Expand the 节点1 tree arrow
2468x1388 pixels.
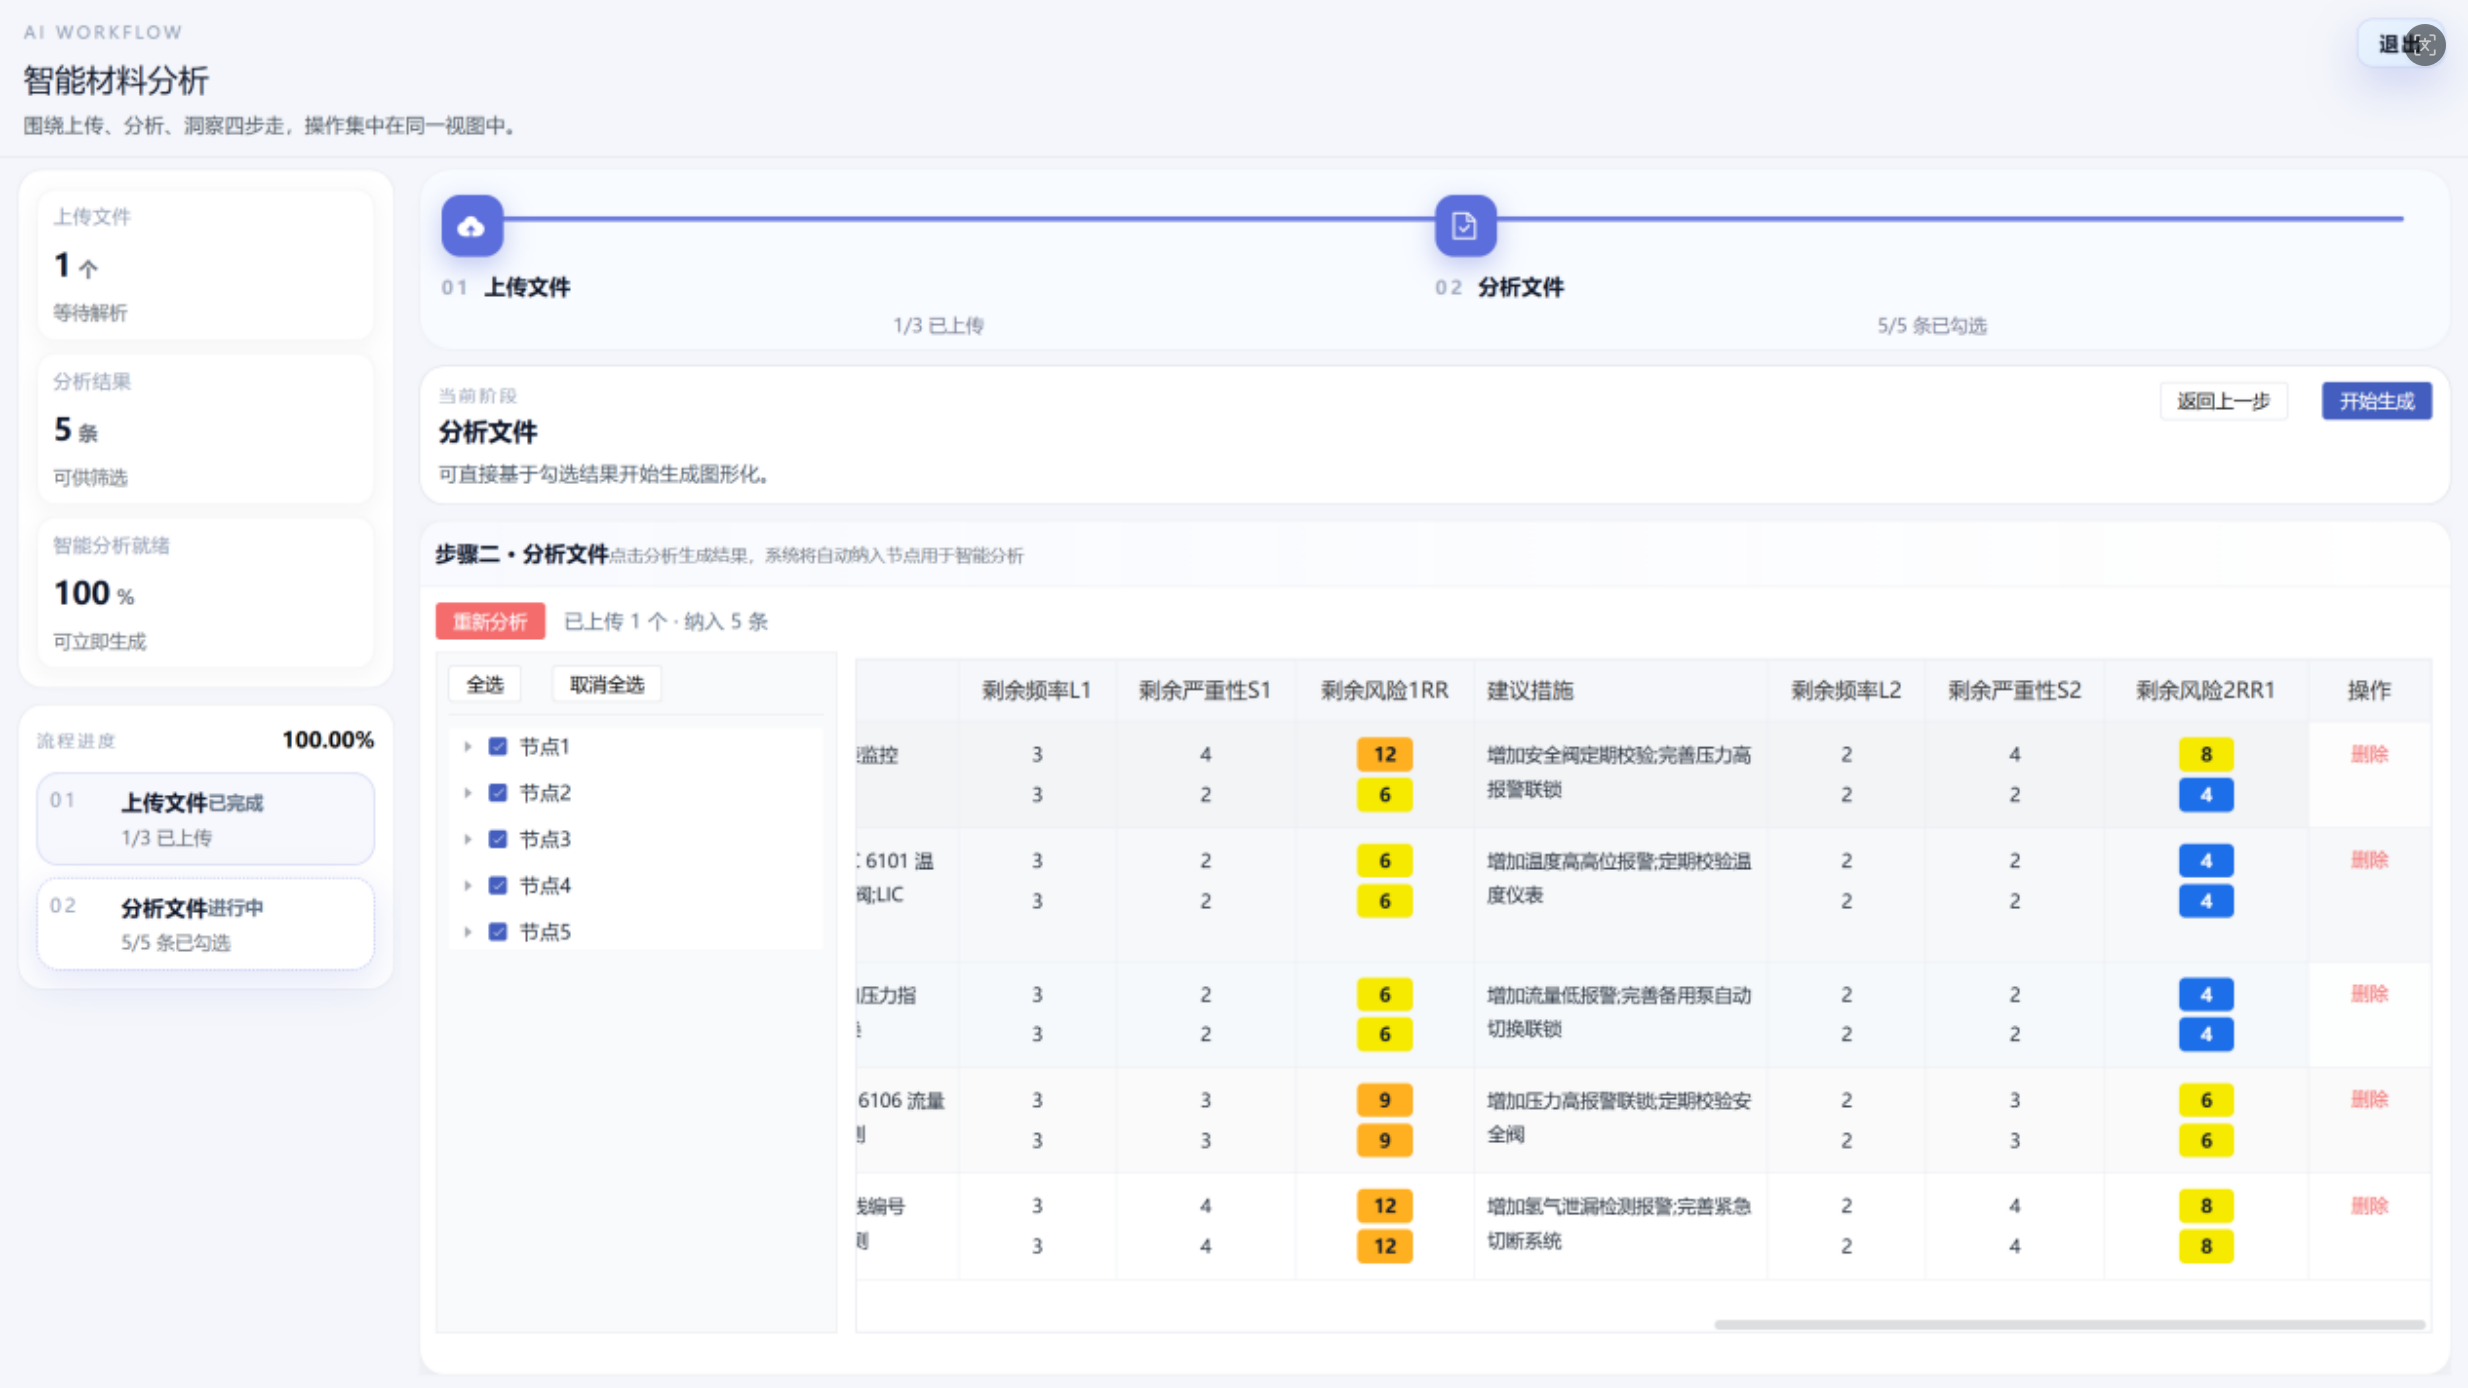[467, 746]
